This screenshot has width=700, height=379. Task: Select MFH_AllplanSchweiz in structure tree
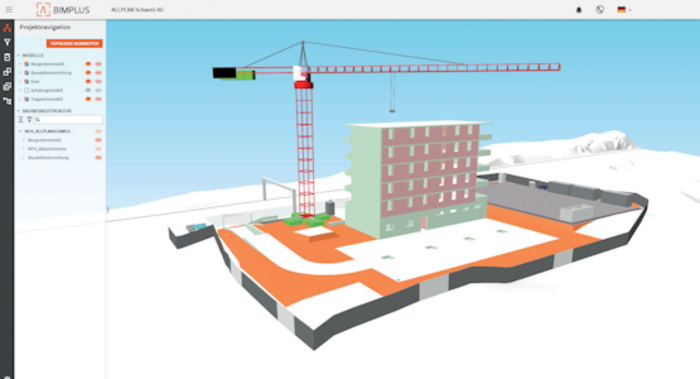[x=47, y=149]
